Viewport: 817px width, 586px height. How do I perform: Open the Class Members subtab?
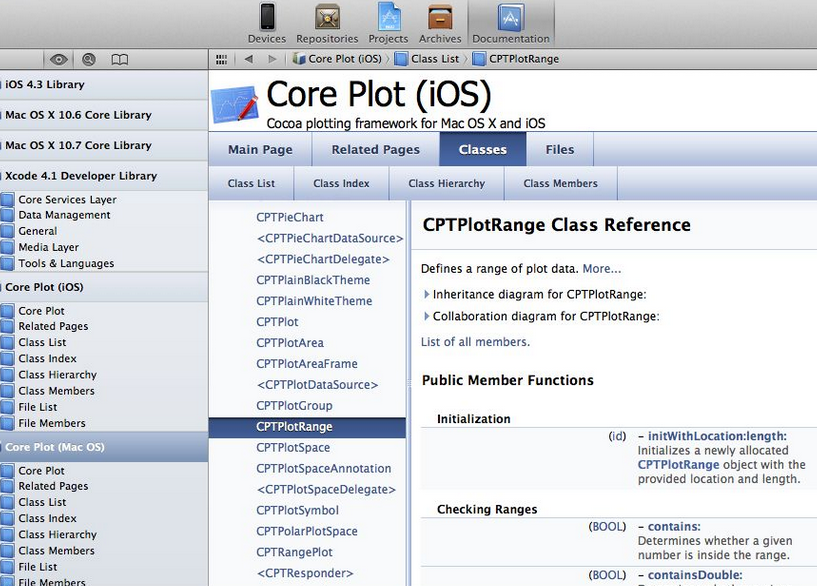(561, 183)
